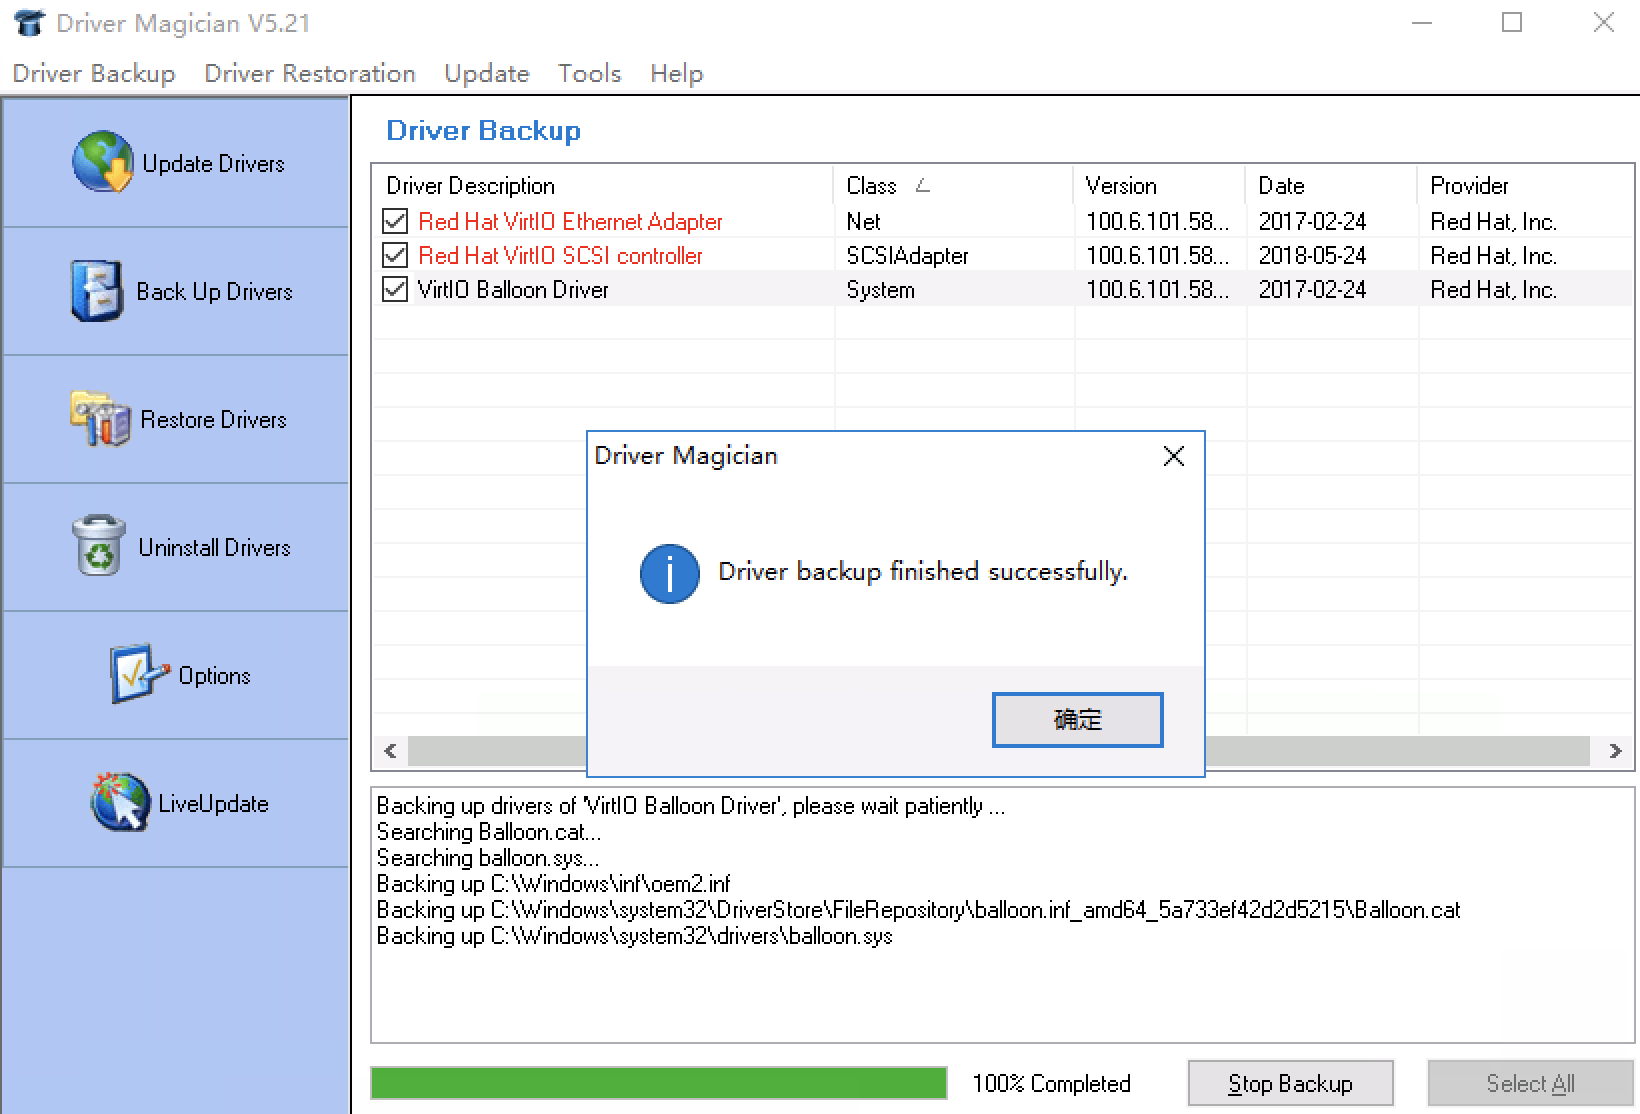The image size is (1640, 1114).
Task: Click the System class cell
Action: (880, 289)
